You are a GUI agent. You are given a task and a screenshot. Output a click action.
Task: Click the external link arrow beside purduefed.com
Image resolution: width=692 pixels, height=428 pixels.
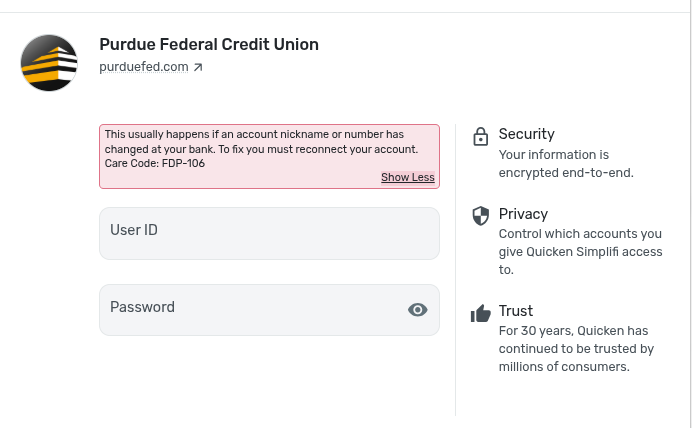tap(198, 68)
